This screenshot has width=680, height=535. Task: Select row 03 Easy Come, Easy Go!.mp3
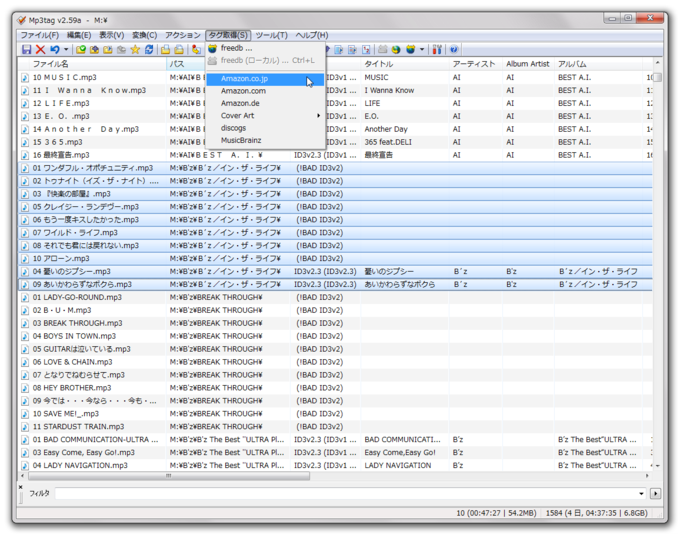(335, 453)
